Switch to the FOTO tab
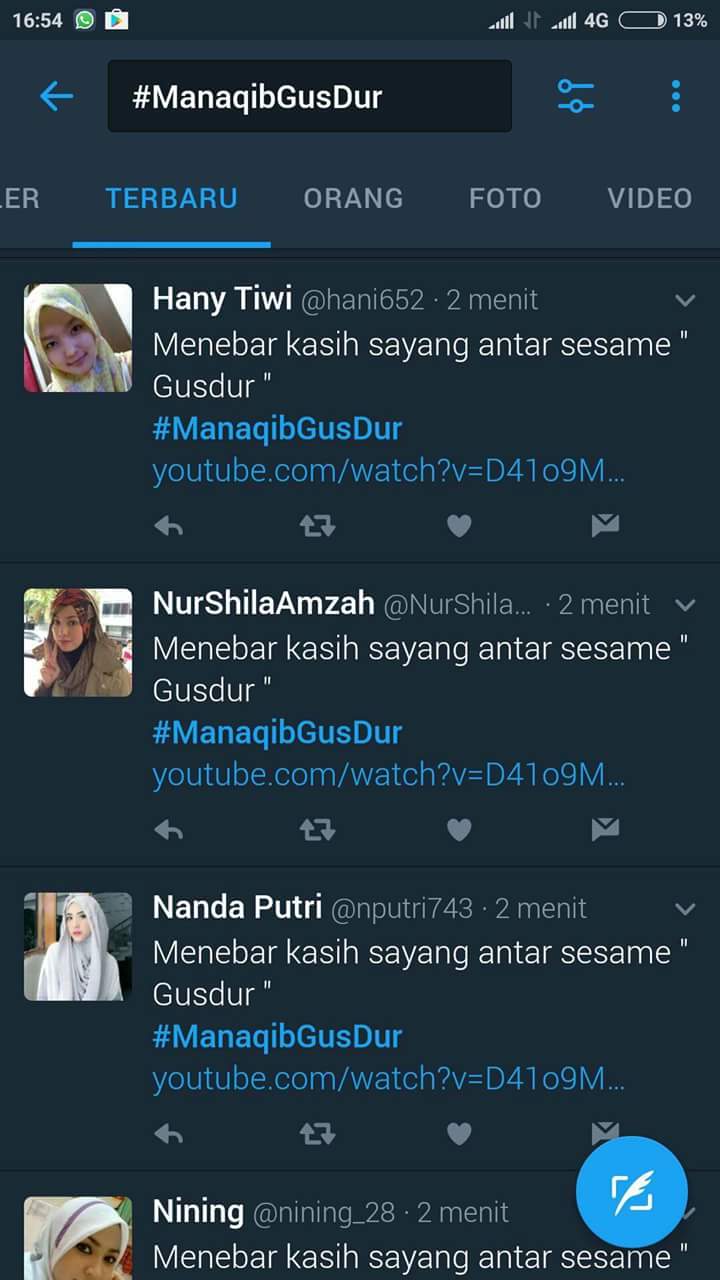720x1280 pixels. pos(505,198)
